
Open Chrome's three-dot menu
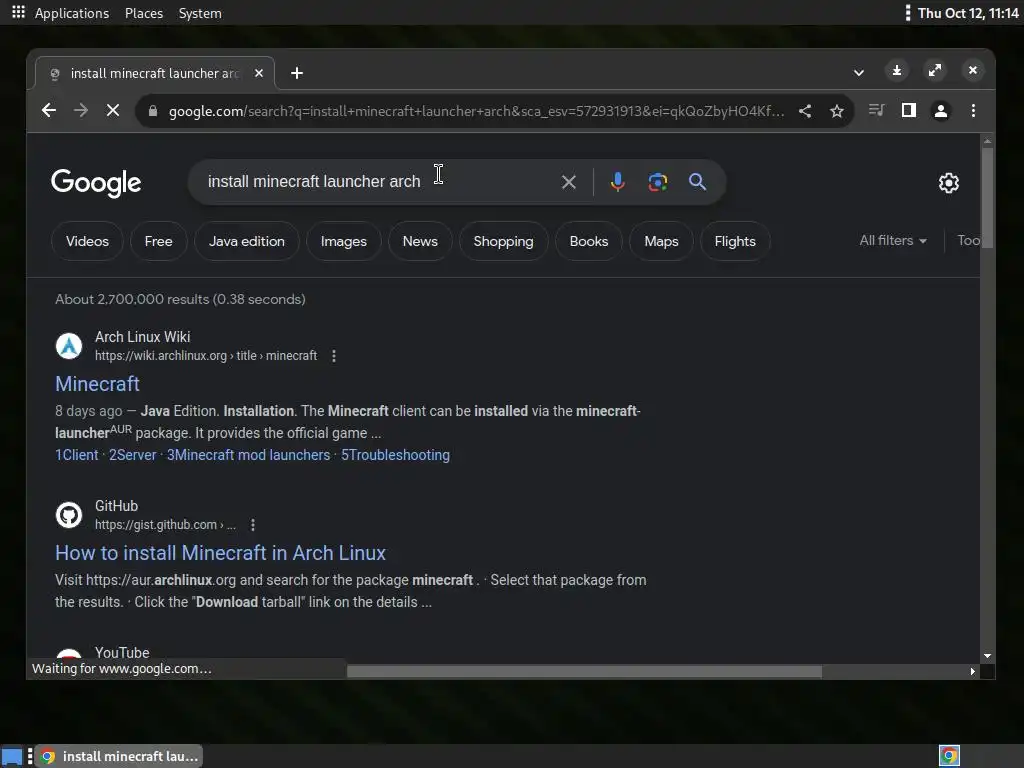(973, 110)
